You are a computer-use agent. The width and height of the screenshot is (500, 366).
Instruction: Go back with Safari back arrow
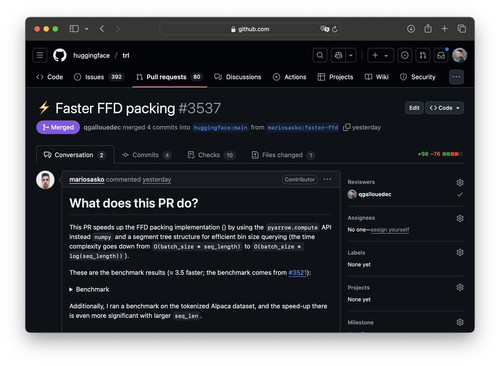[x=102, y=29]
